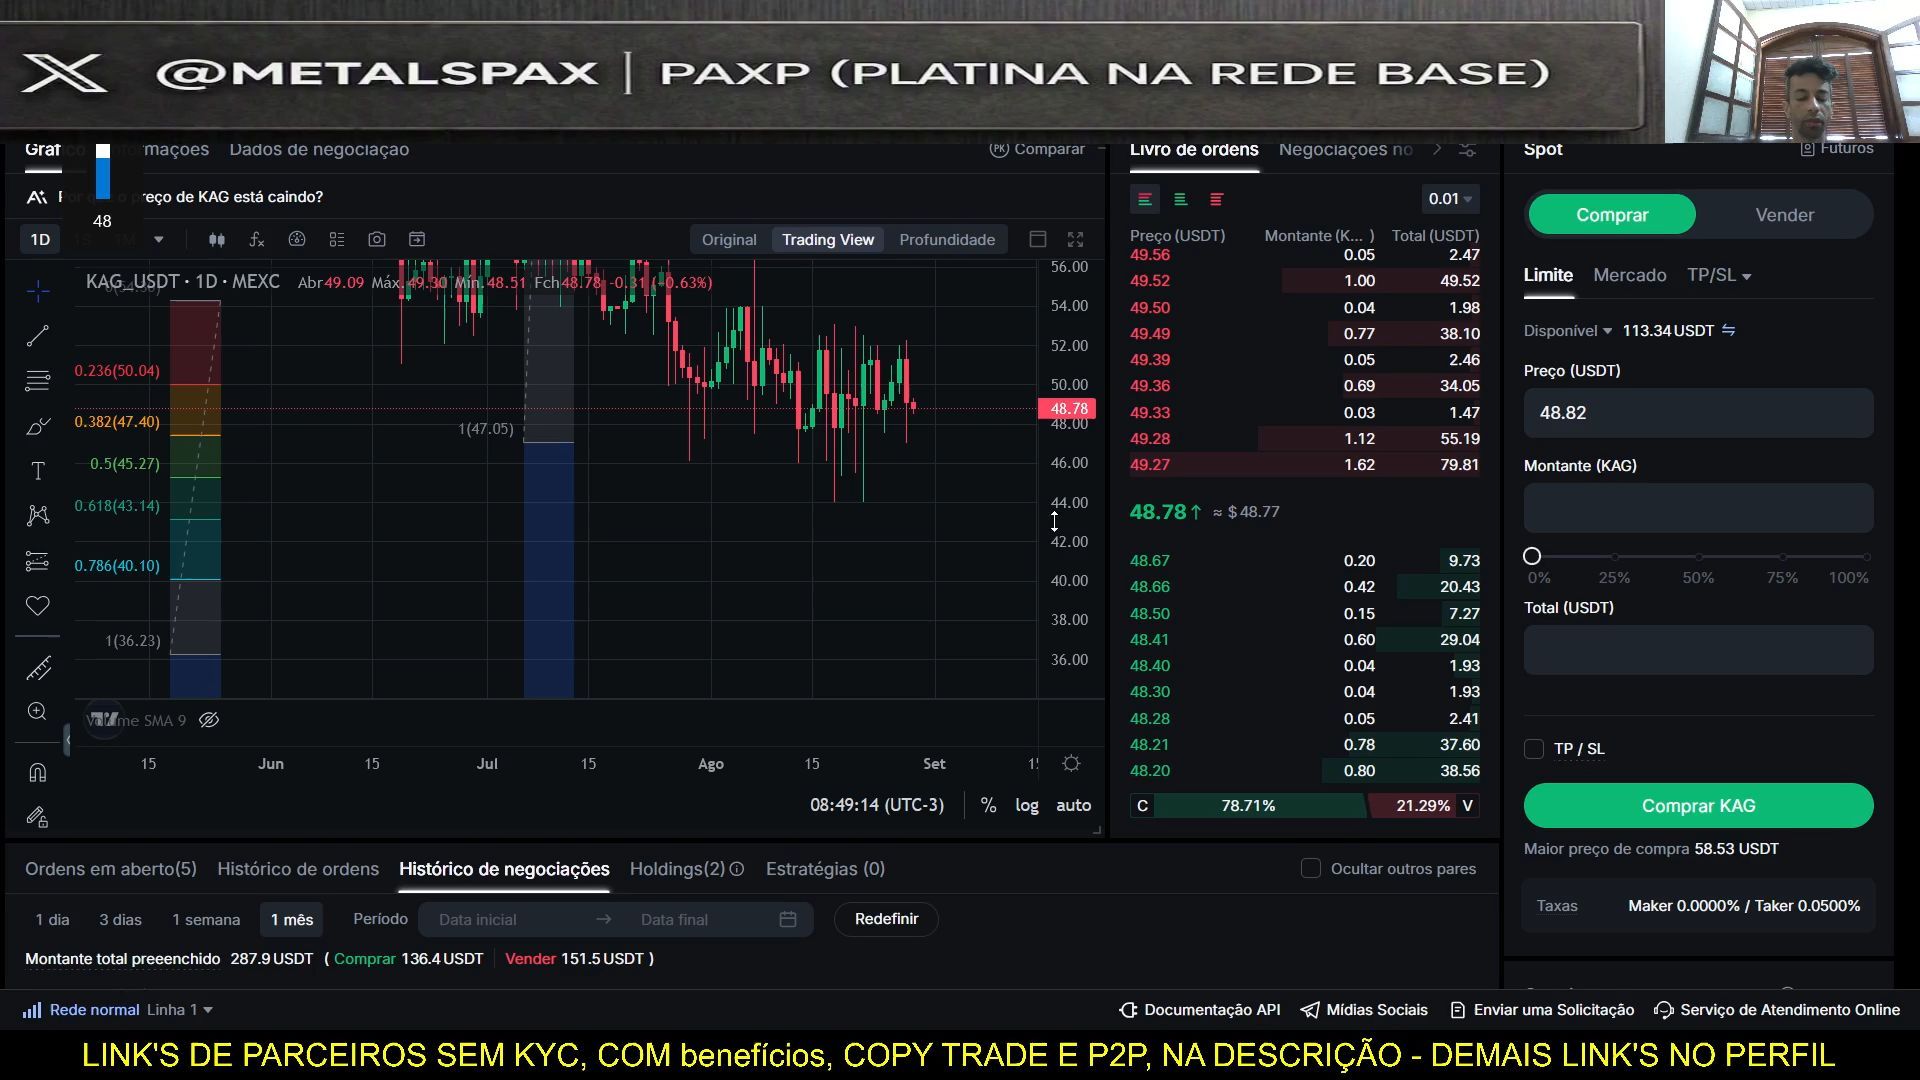Expand chart to fullscreen
1920x1080 pixels.
1076,240
